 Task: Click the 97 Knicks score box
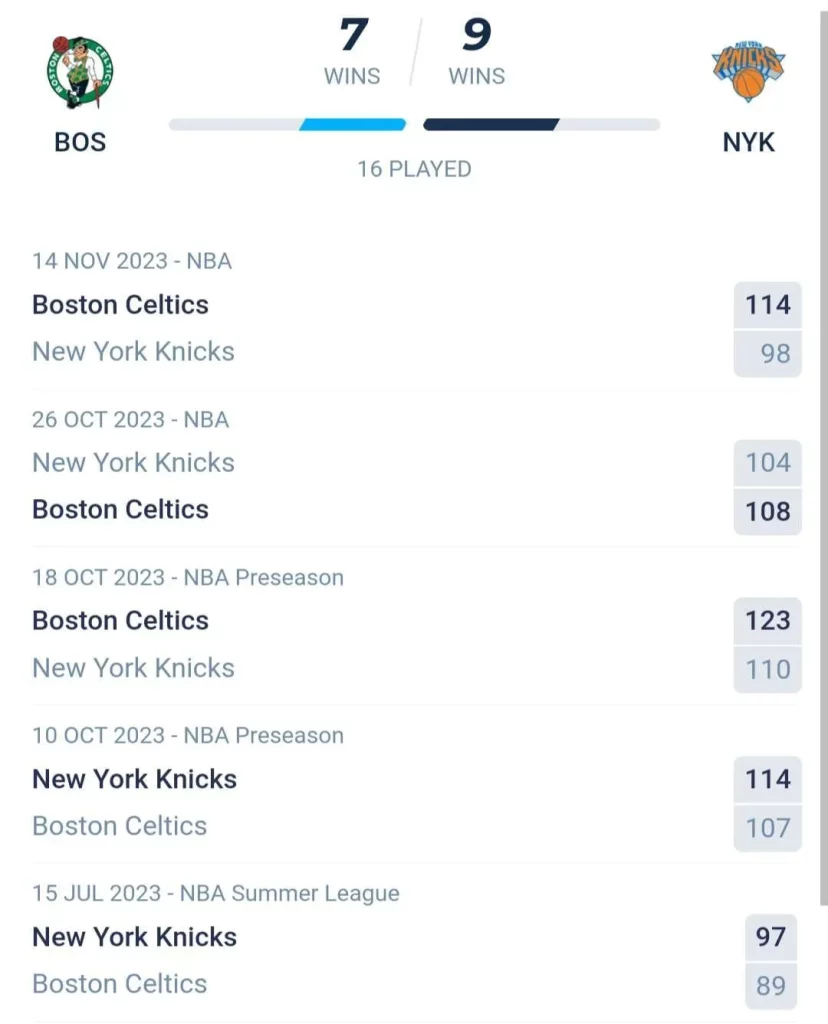click(770, 938)
